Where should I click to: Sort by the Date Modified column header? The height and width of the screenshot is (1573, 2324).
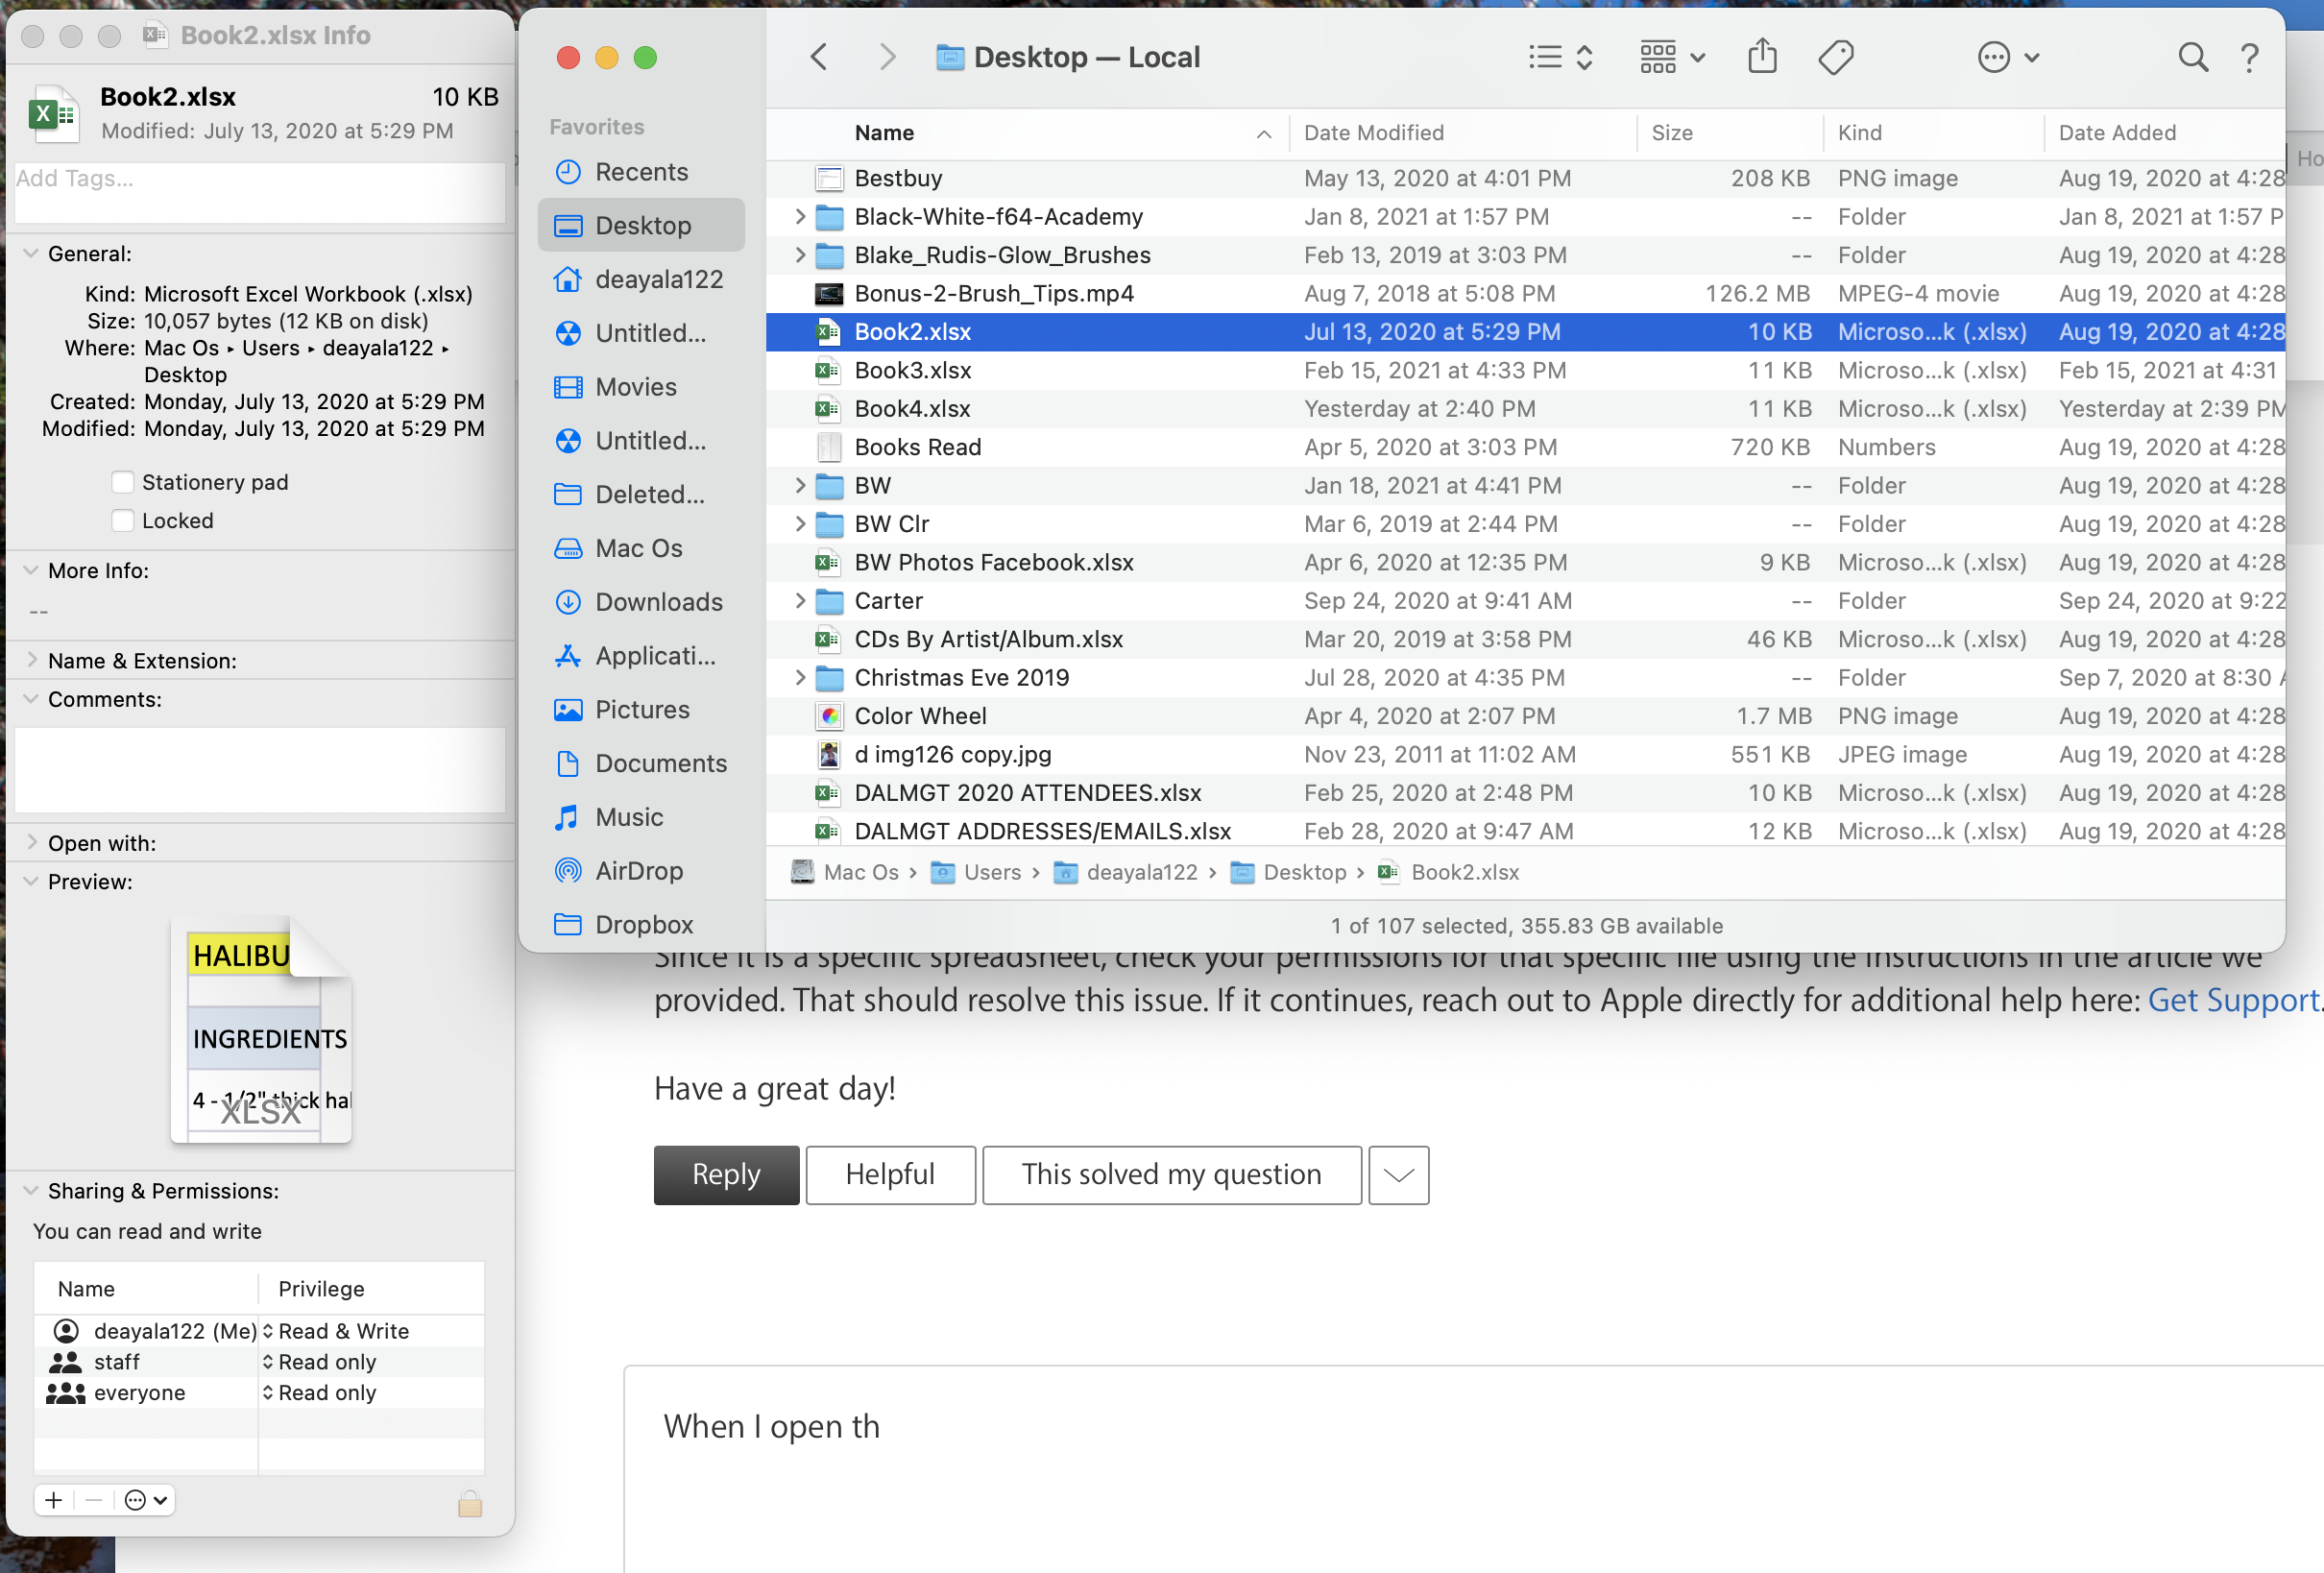click(1373, 132)
